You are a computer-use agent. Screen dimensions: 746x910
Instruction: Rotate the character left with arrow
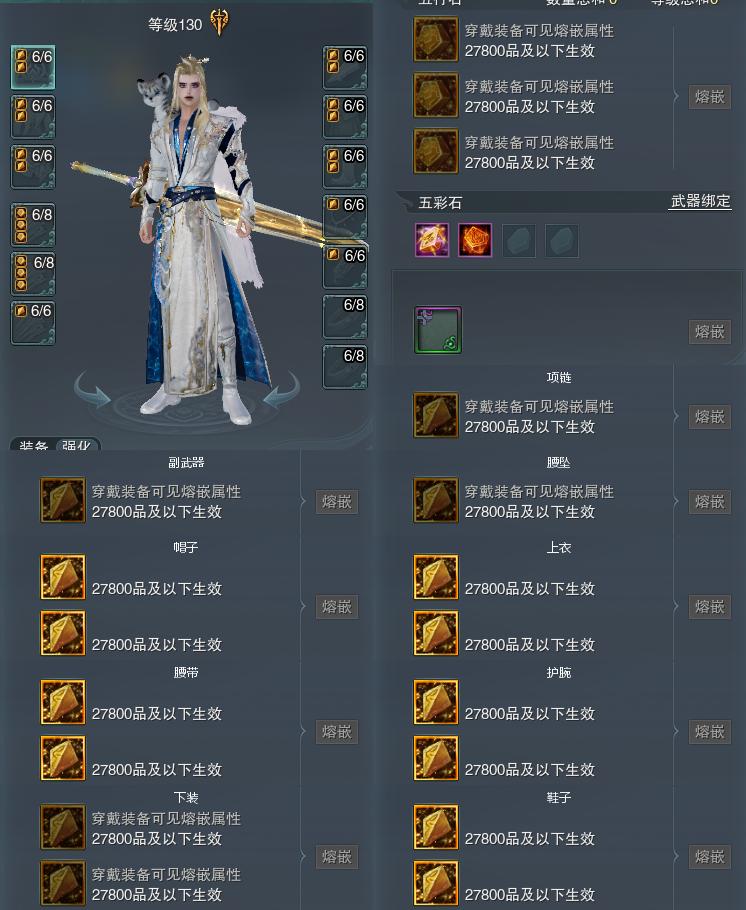pos(93,391)
